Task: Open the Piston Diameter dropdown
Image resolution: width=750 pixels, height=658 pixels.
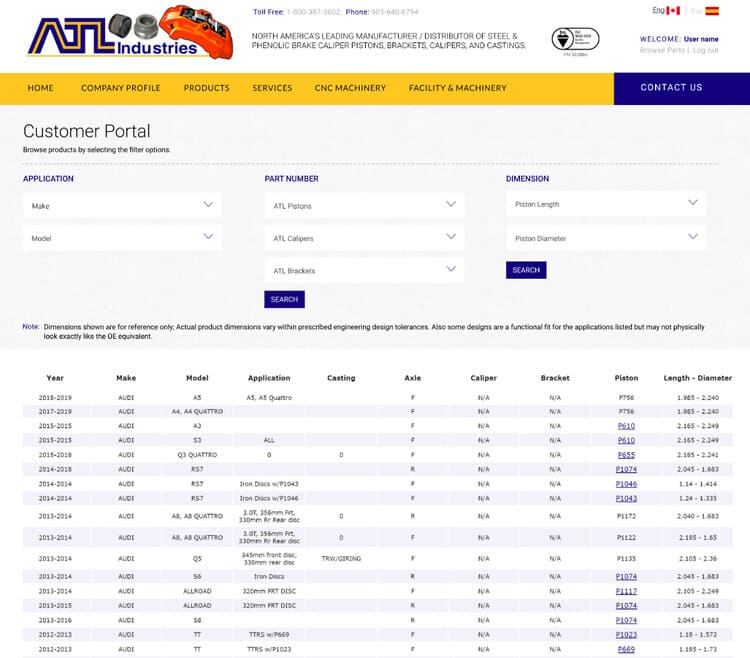Action: pyautogui.click(x=606, y=238)
